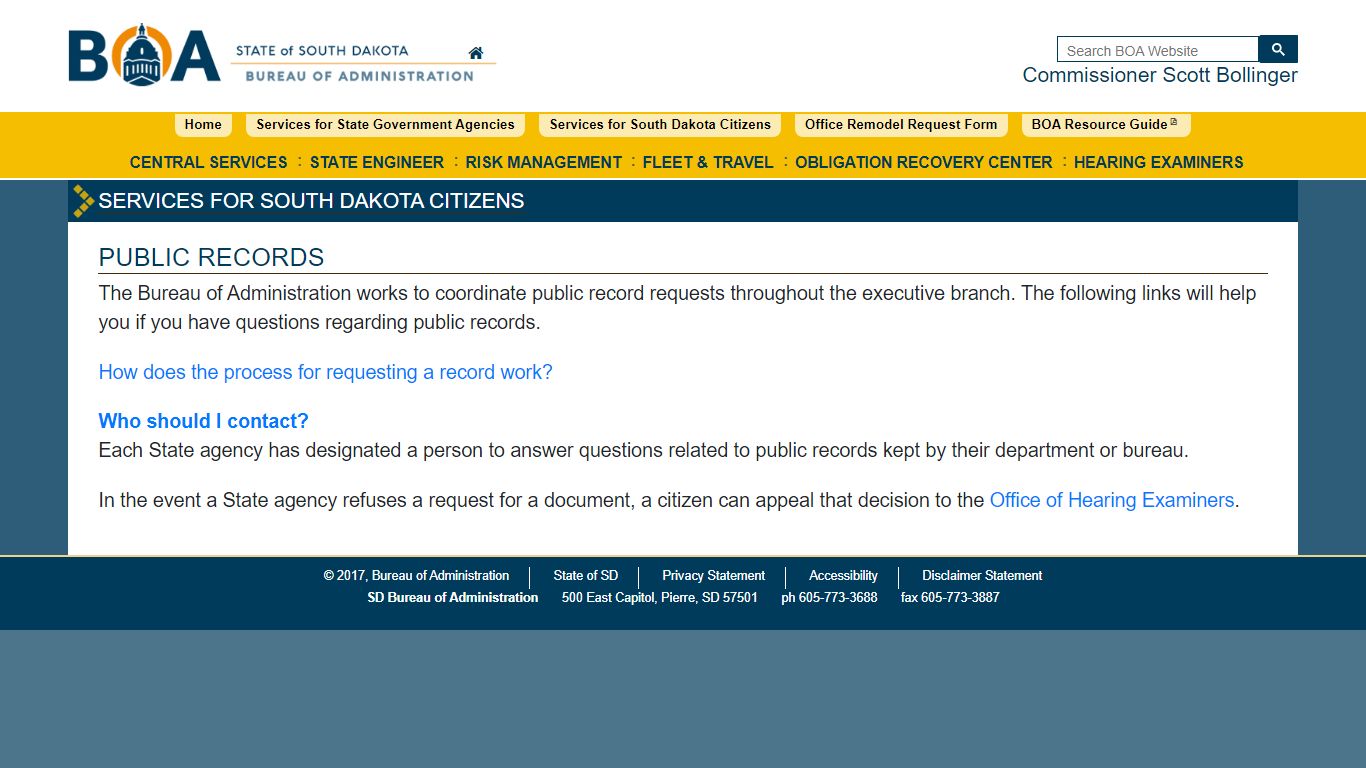Viewport: 1366px width, 768px height.
Task: Click the BOA capitol dome logo
Action: [144, 55]
